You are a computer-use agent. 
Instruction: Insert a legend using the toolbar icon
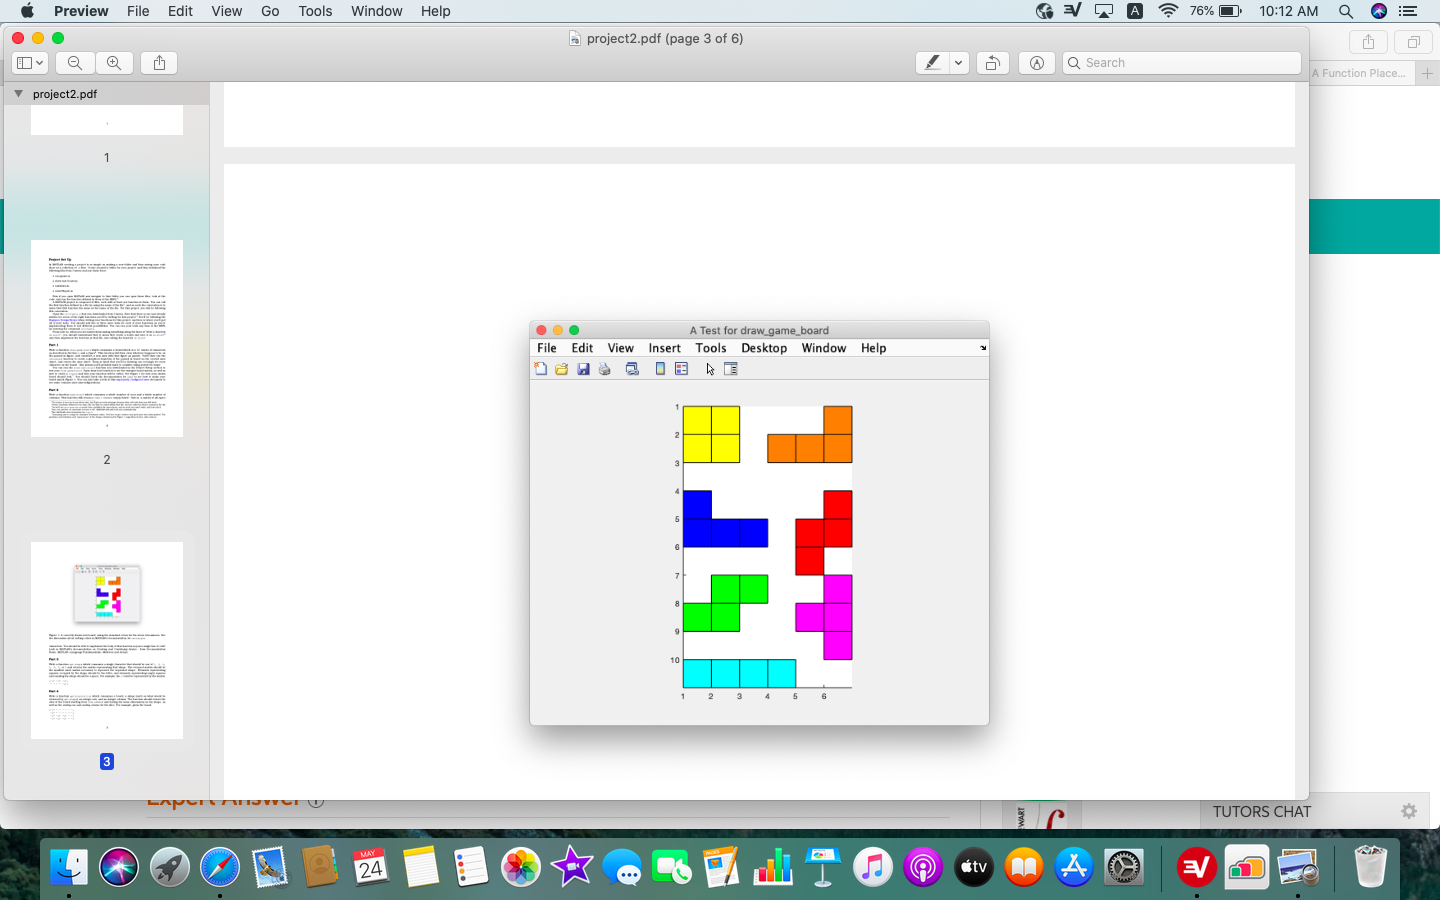coord(681,369)
